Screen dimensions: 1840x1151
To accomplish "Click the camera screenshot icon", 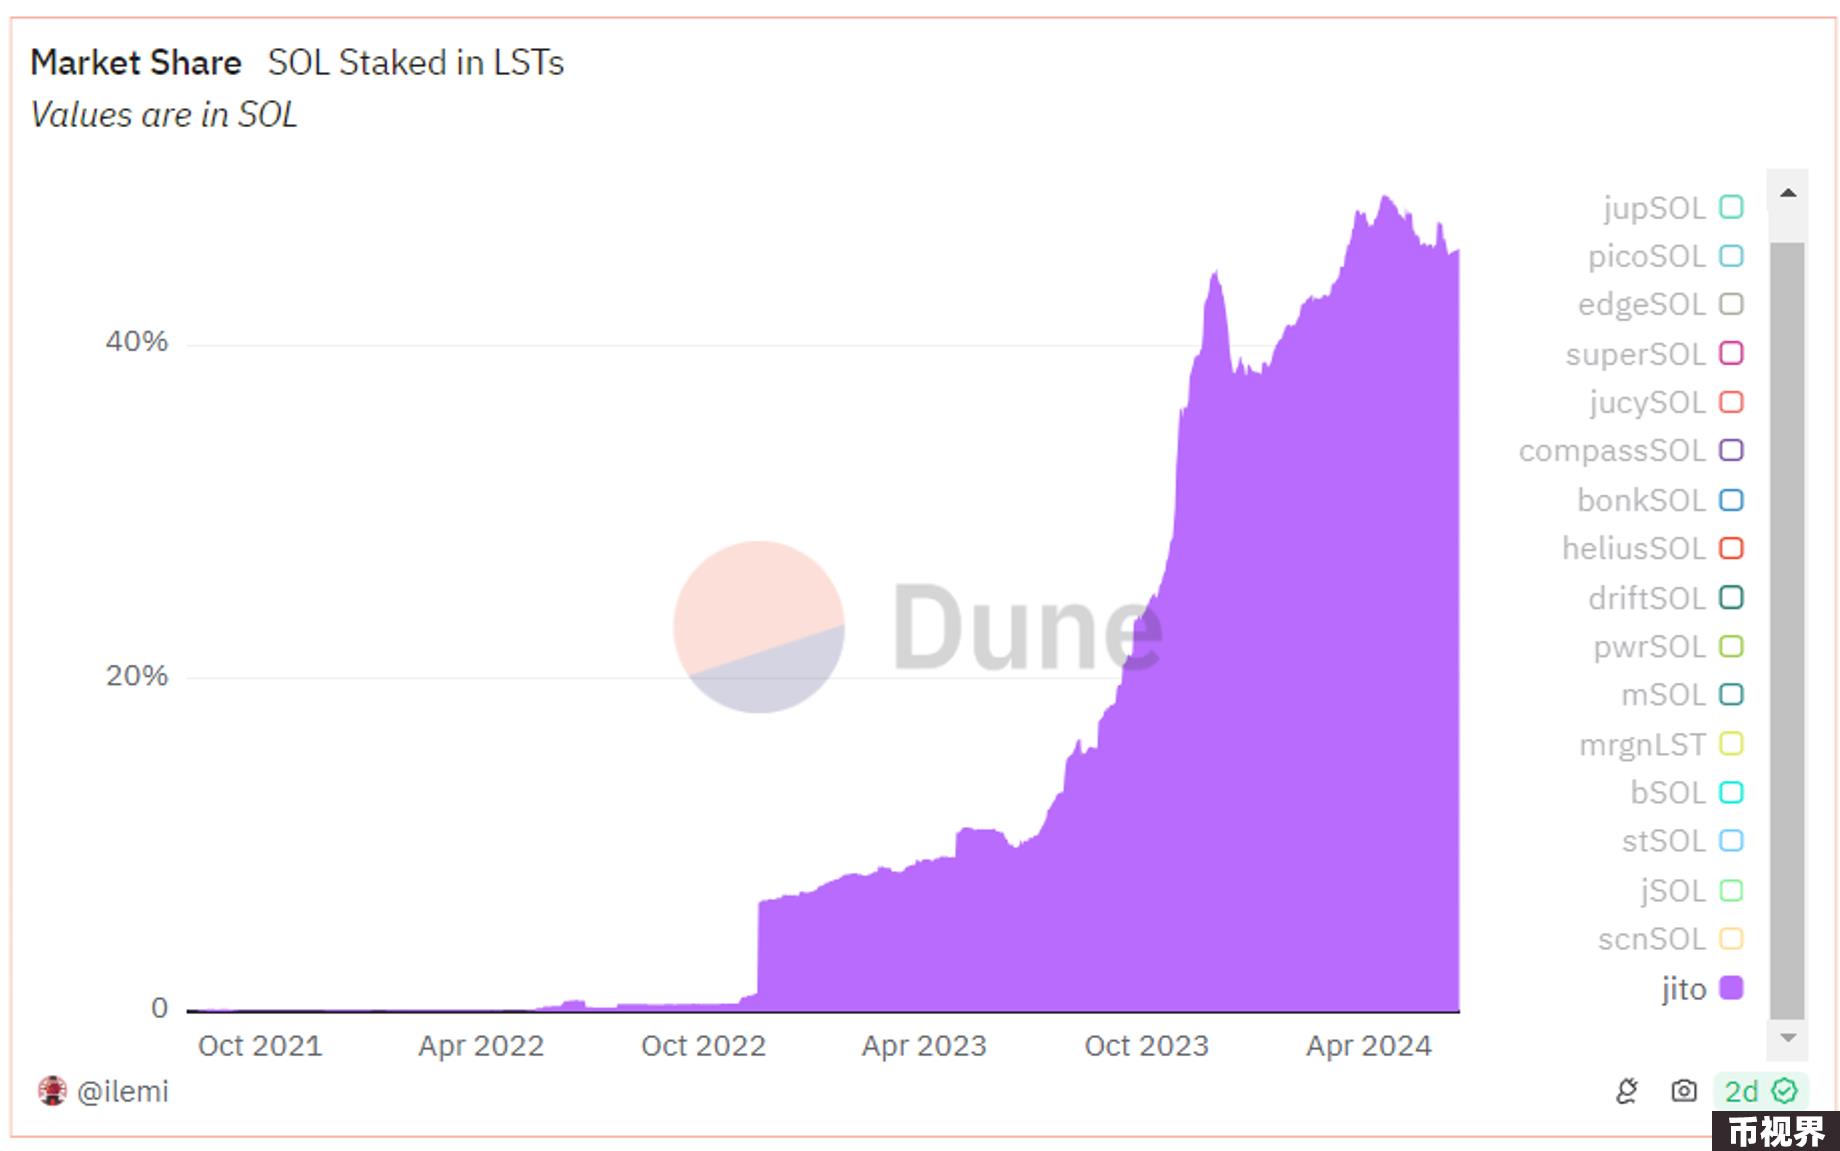I will pyautogui.click(x=1684, y=1091).
